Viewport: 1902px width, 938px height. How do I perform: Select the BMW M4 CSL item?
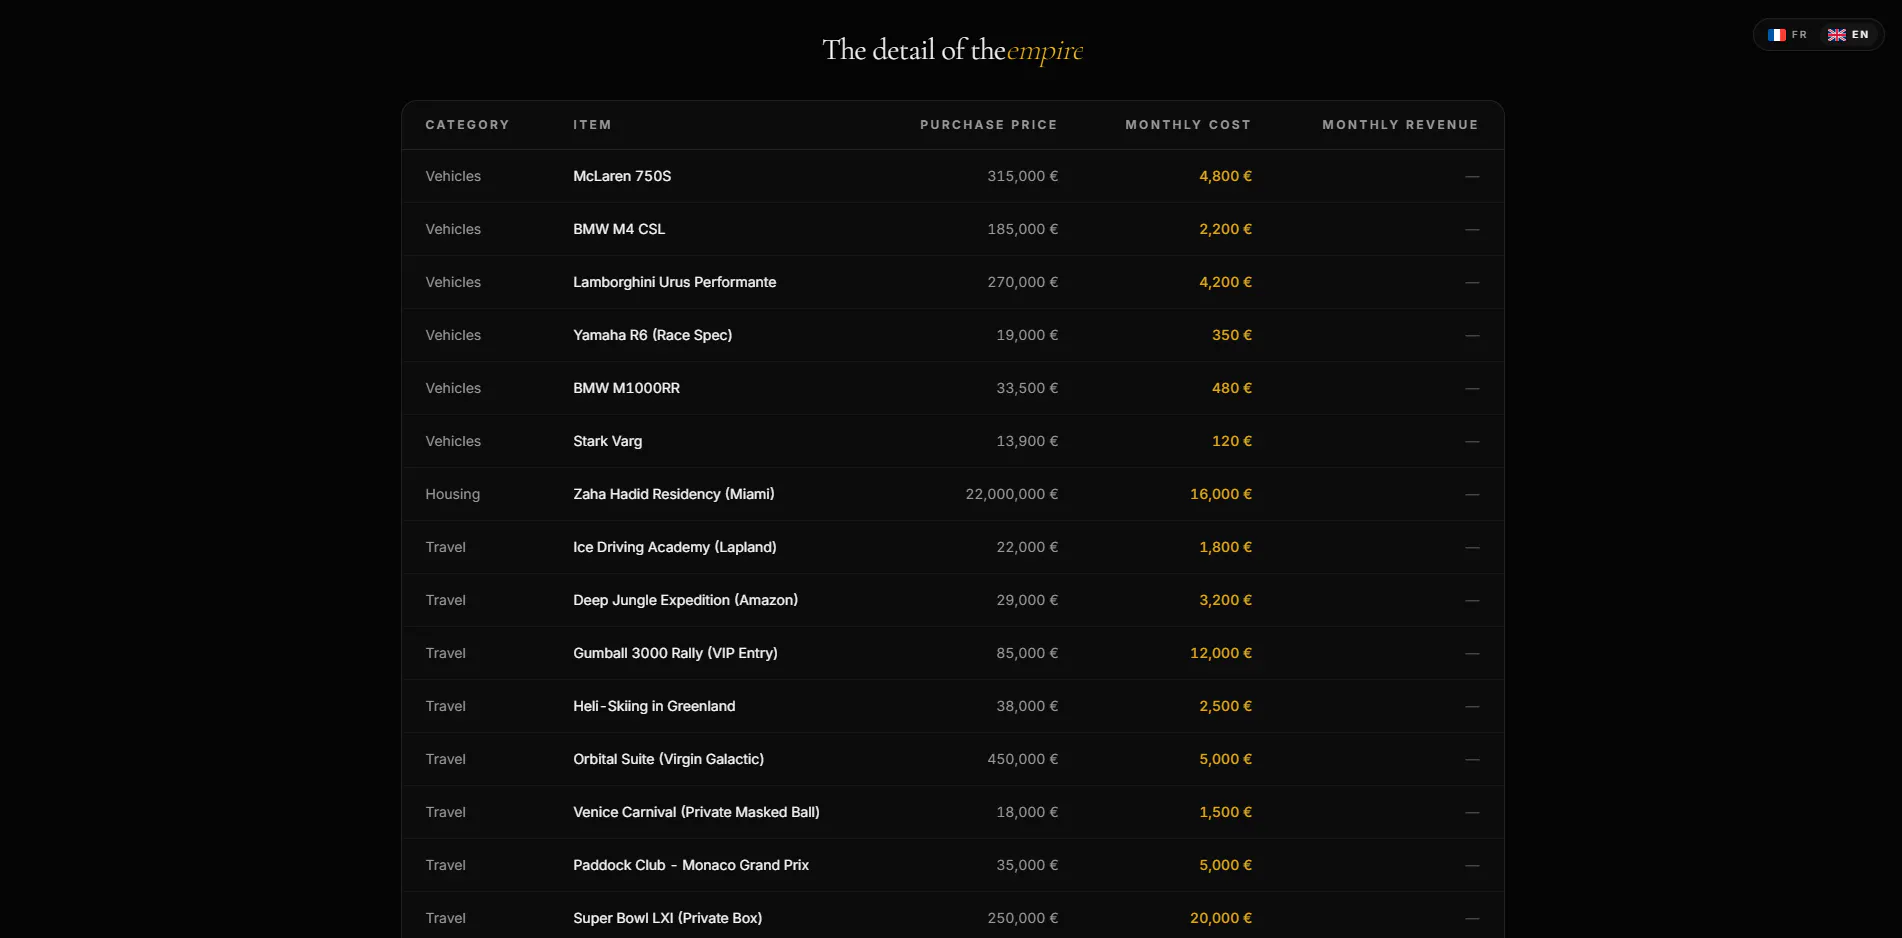pyautogui.click(x=619, y=229)
